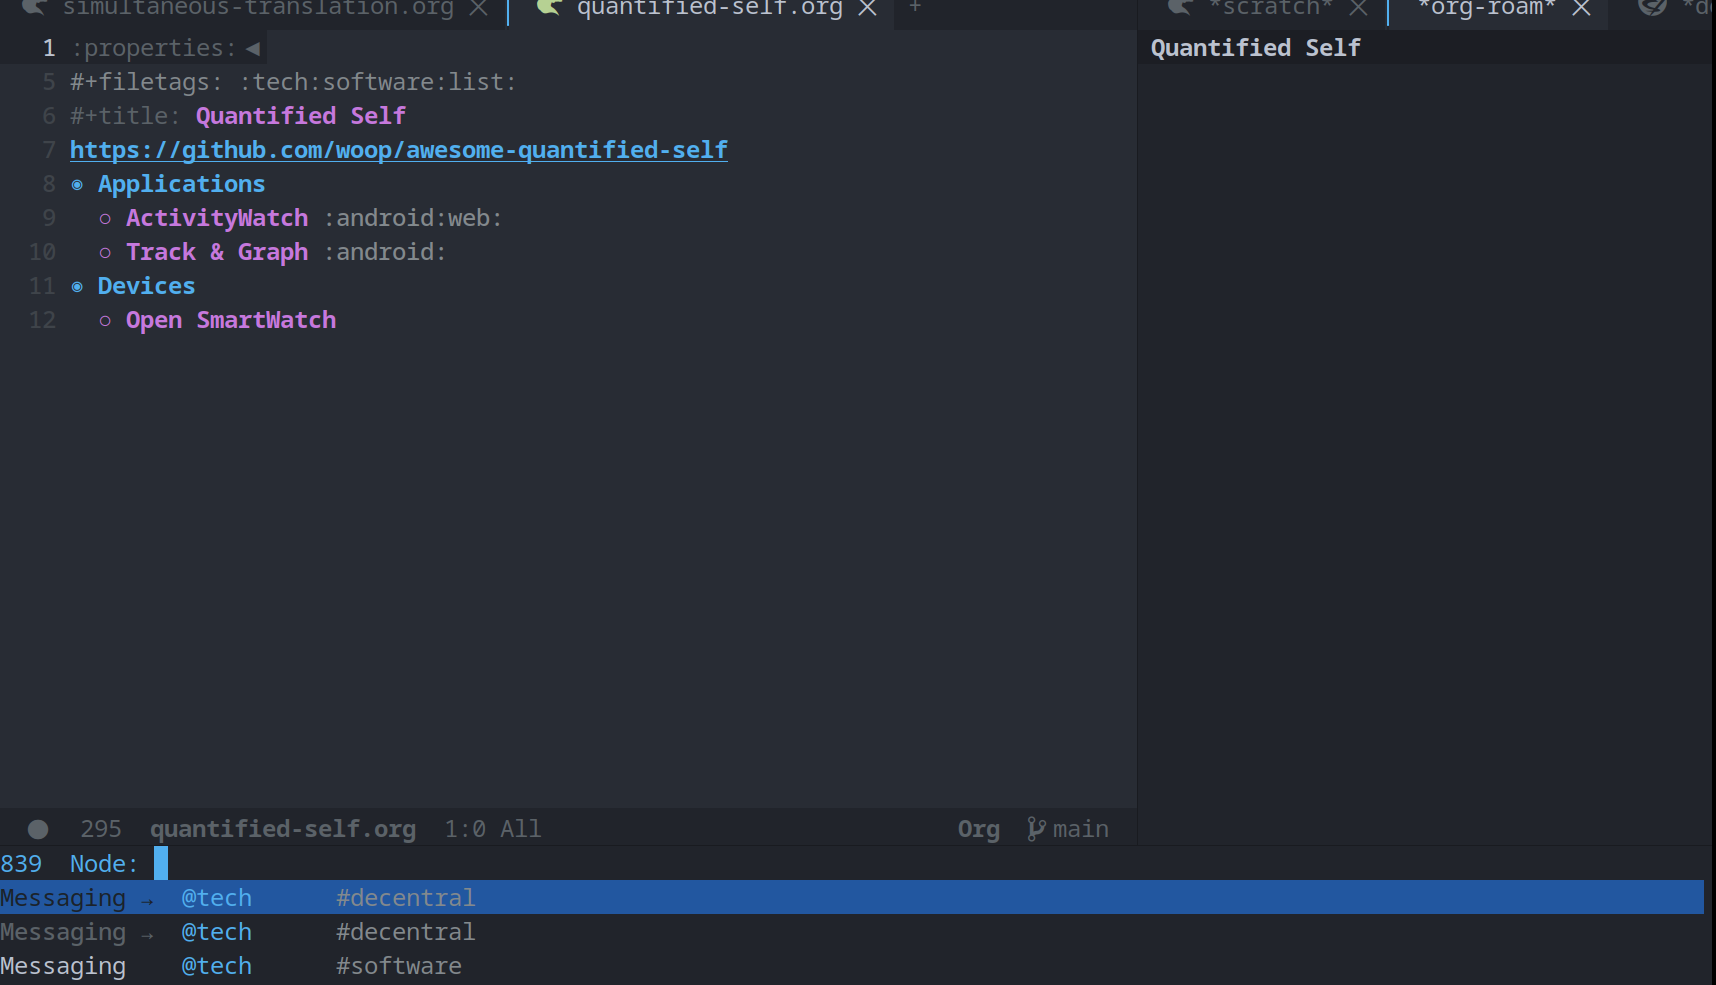Click the Track & Graph bullet to cycle folding
The image size is (1716, 985).
pos(105,252)
